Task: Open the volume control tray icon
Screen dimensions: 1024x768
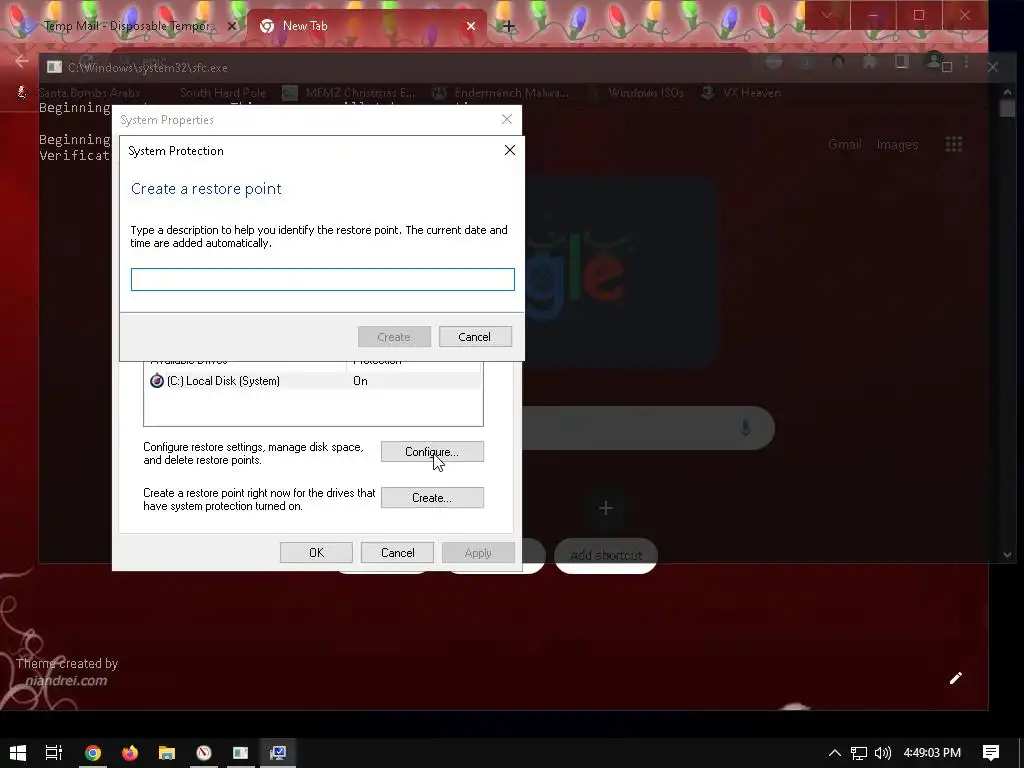Action: click(882, 753)
